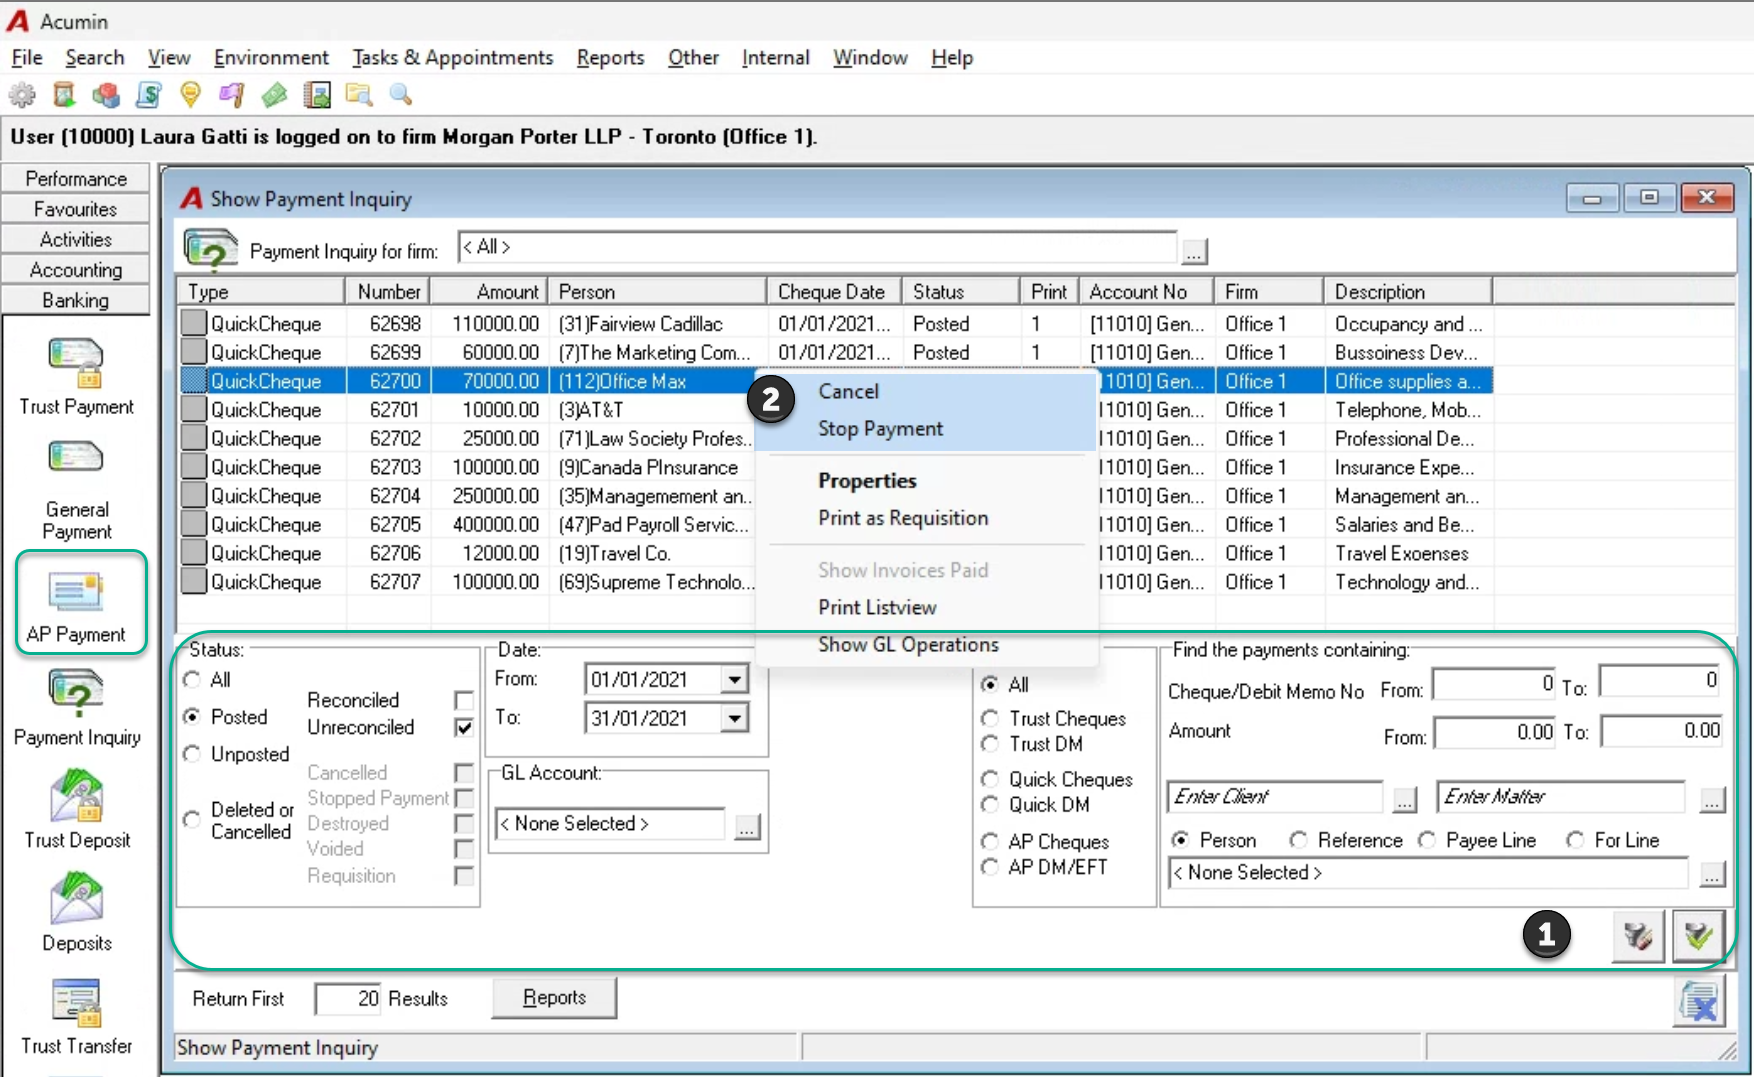This screenshot has height=1077, width=1754.
Task: Open the Accounting sidebar section
Action: coord(76,270)
